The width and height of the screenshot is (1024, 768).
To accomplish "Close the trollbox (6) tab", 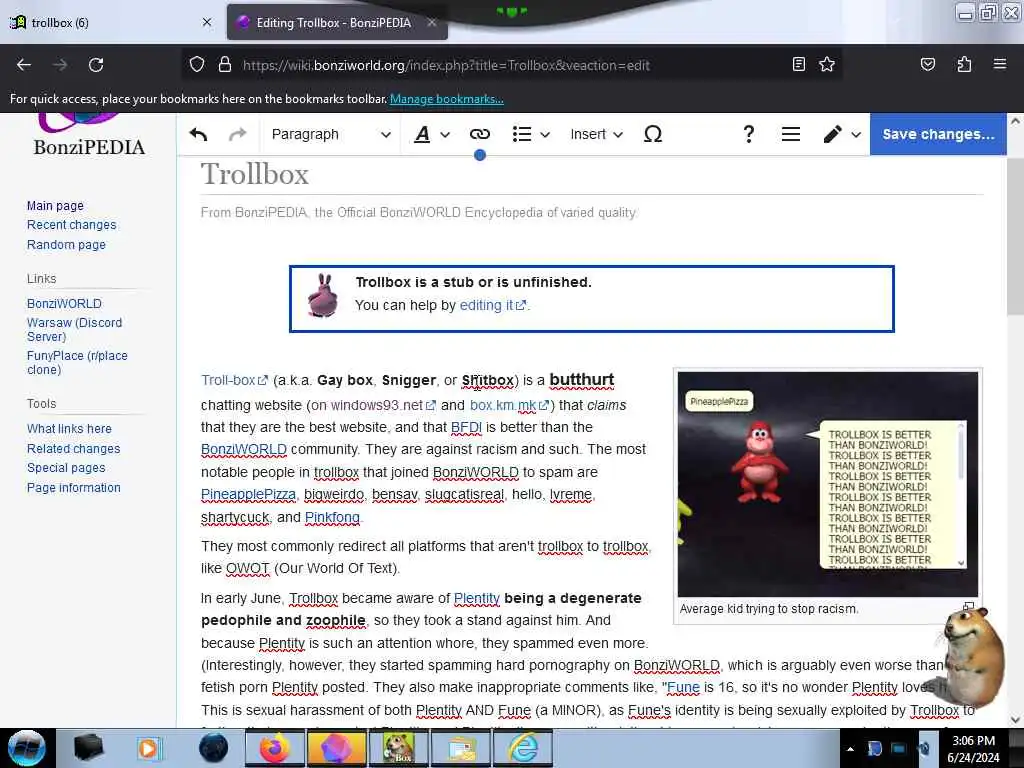I will 207,22.
